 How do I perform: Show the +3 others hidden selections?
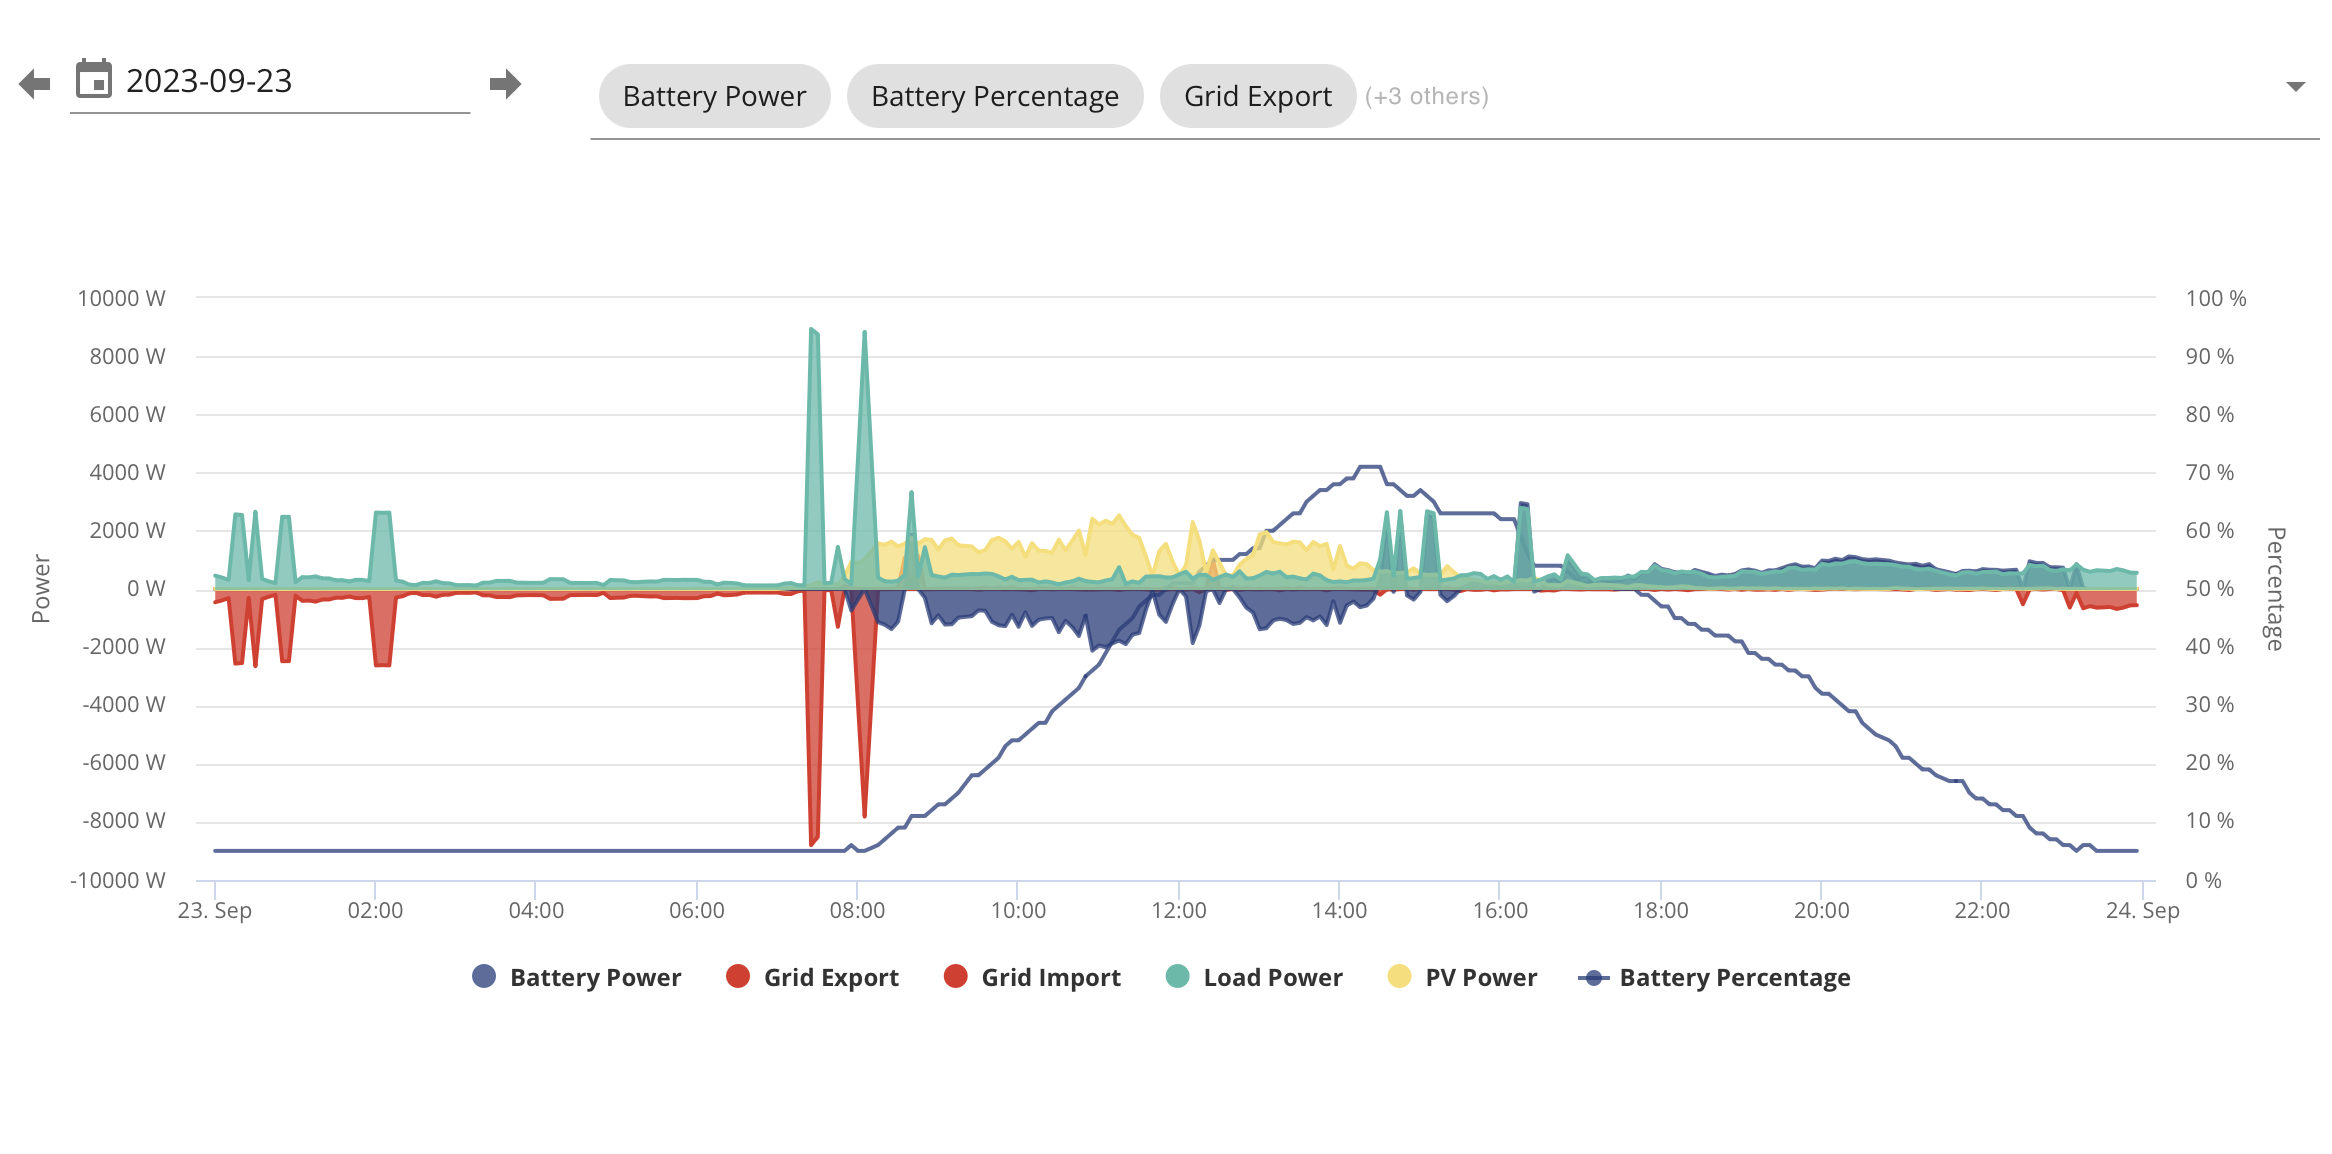click(1427, 97)
